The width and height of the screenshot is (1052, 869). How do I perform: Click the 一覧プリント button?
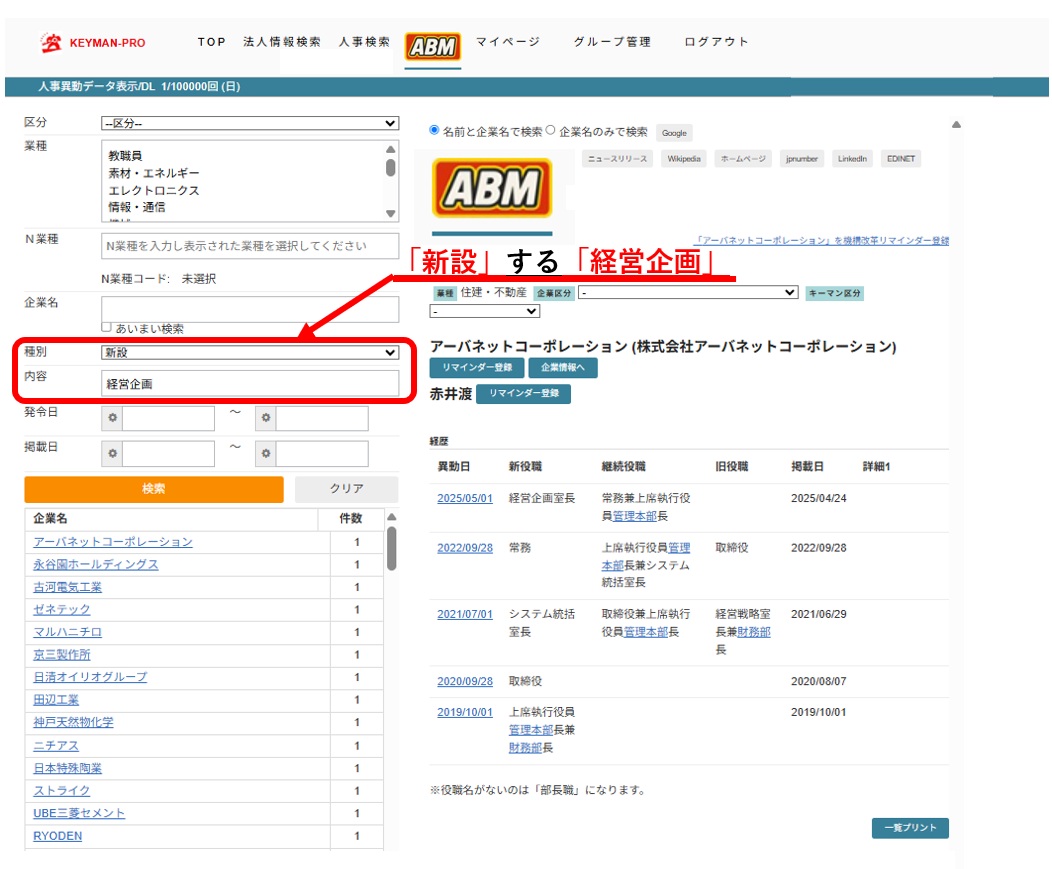click(x=910, y=827)
